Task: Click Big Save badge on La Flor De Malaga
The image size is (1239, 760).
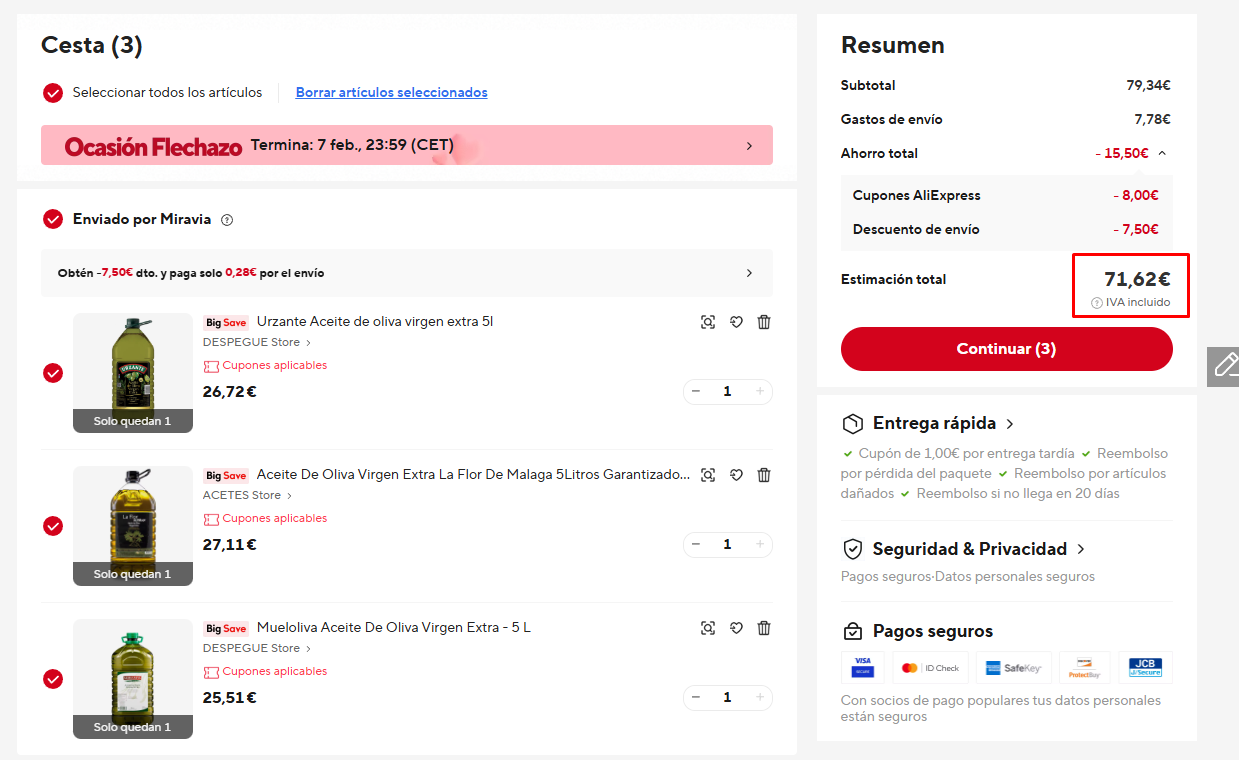Action: pos(226,475)
